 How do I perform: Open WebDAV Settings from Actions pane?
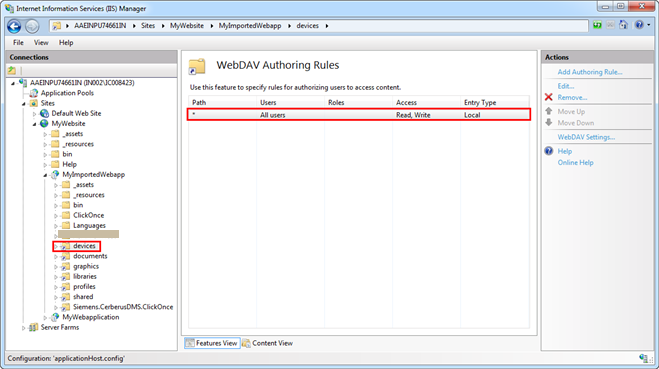[x=586, y=137]
